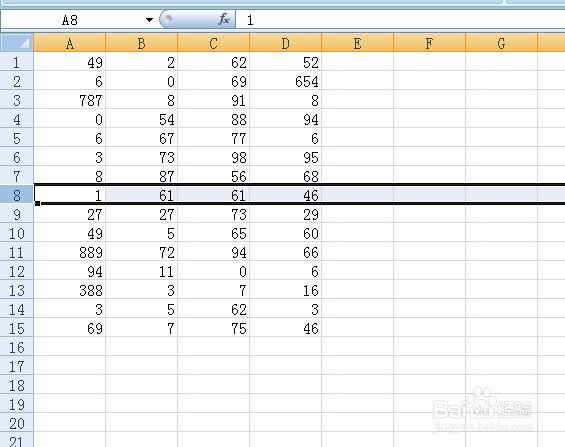Click cell C10 containing 65

213,233
